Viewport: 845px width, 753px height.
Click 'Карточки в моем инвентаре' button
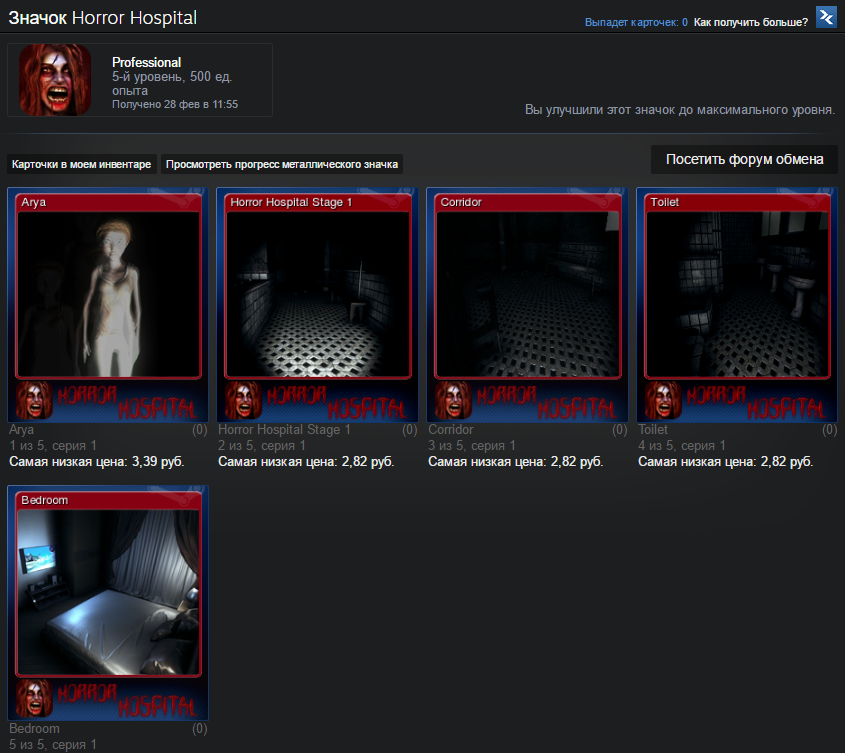(x=81, y=164)
